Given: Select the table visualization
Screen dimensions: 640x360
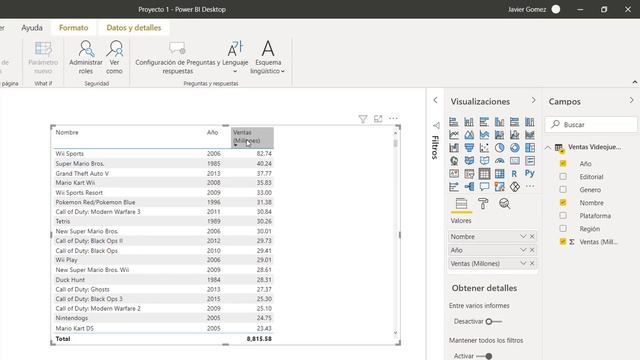Looking at the screenshot, I should pos(484,174).
